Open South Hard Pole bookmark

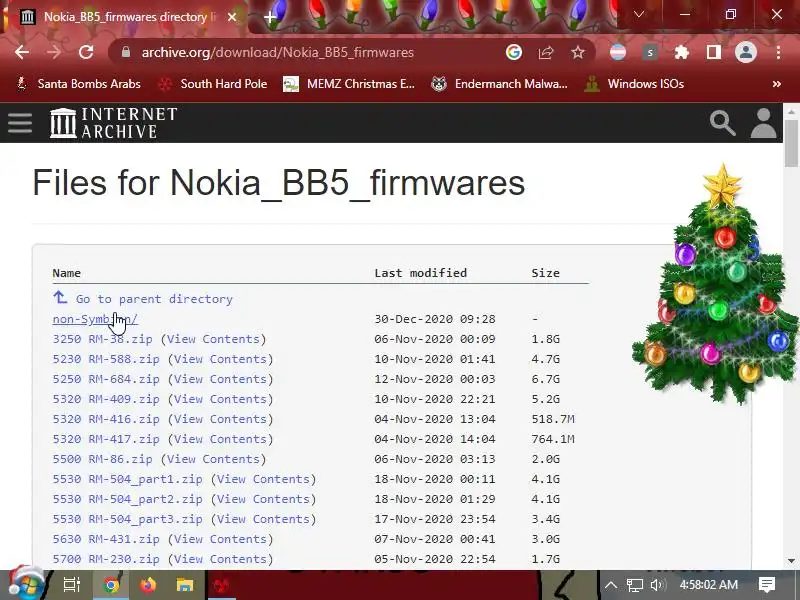[x=212, y=84]
